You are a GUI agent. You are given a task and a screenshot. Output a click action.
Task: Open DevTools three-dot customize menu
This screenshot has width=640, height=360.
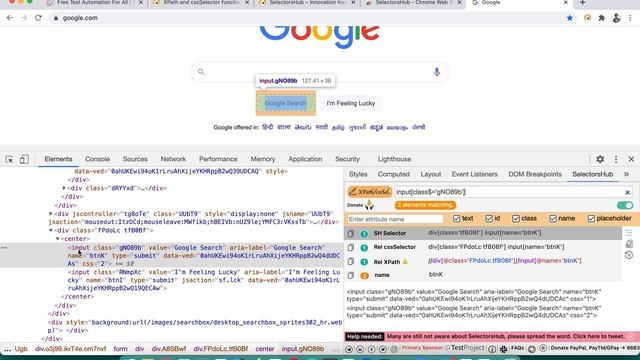click(616, 159)
